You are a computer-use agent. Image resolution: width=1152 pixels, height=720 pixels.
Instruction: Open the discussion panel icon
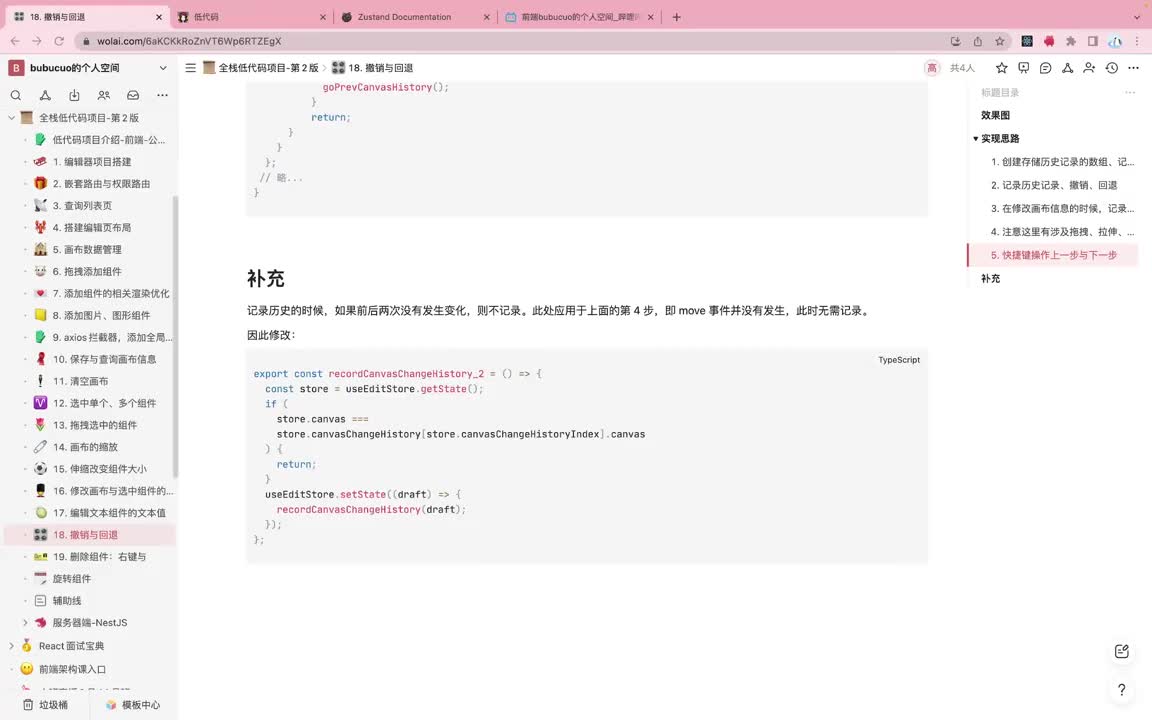pos(1023,68)
